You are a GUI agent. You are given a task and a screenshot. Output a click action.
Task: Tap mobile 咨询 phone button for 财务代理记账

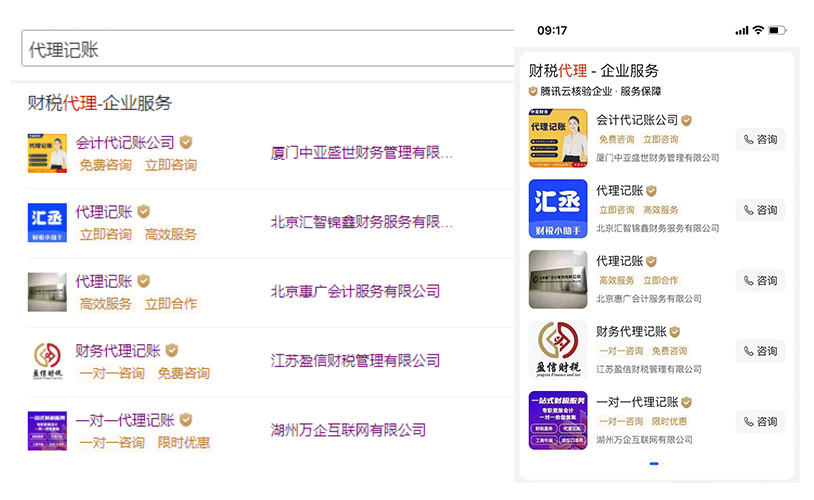761,351
